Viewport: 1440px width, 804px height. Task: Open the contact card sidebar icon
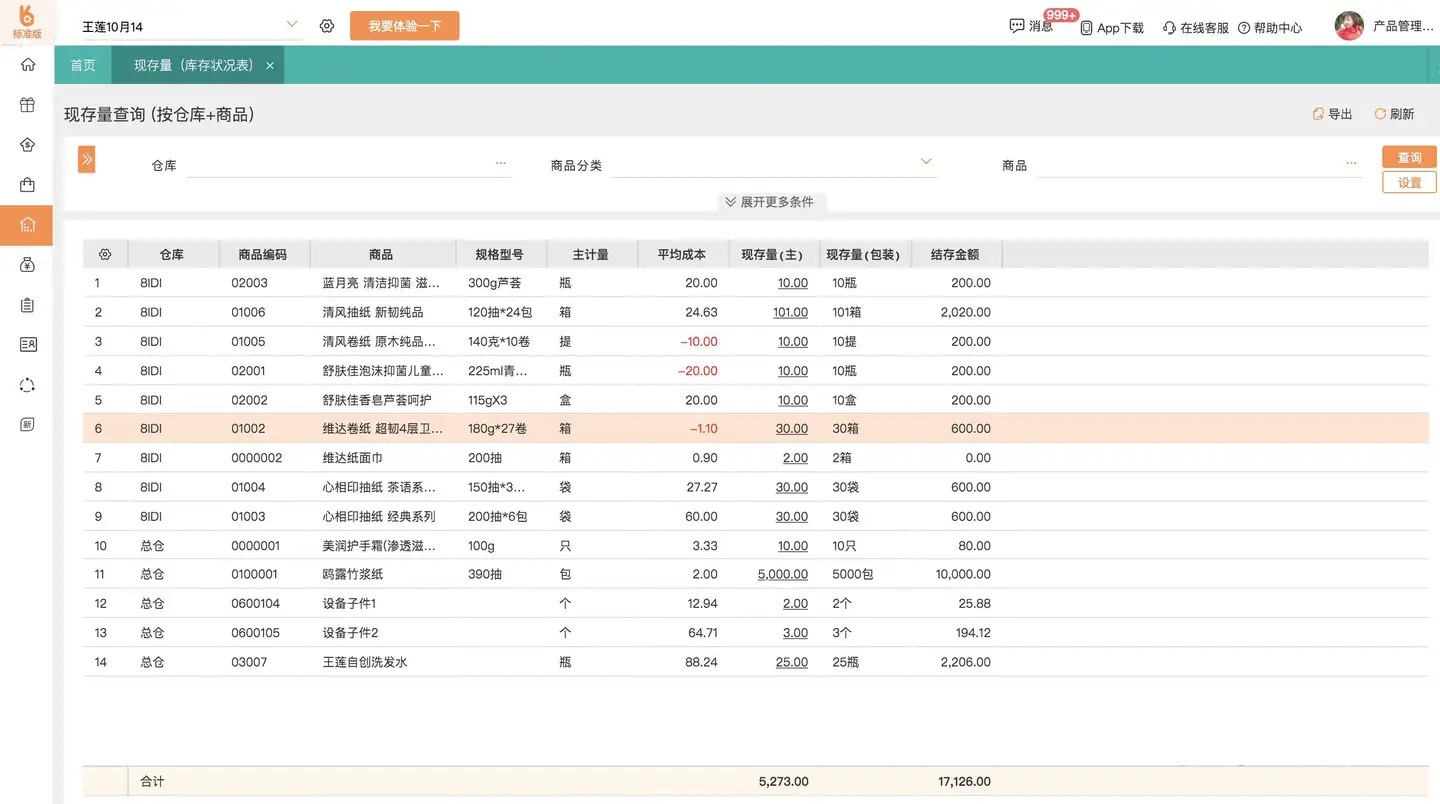point(27,345)
